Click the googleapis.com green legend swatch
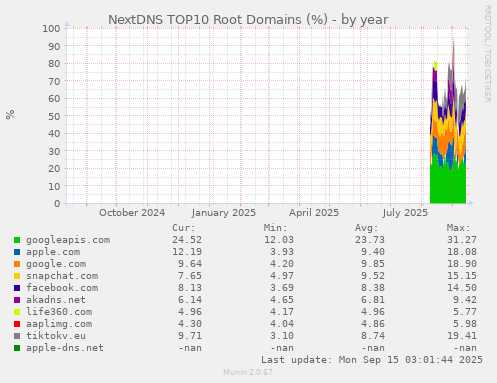 point(17,240)
